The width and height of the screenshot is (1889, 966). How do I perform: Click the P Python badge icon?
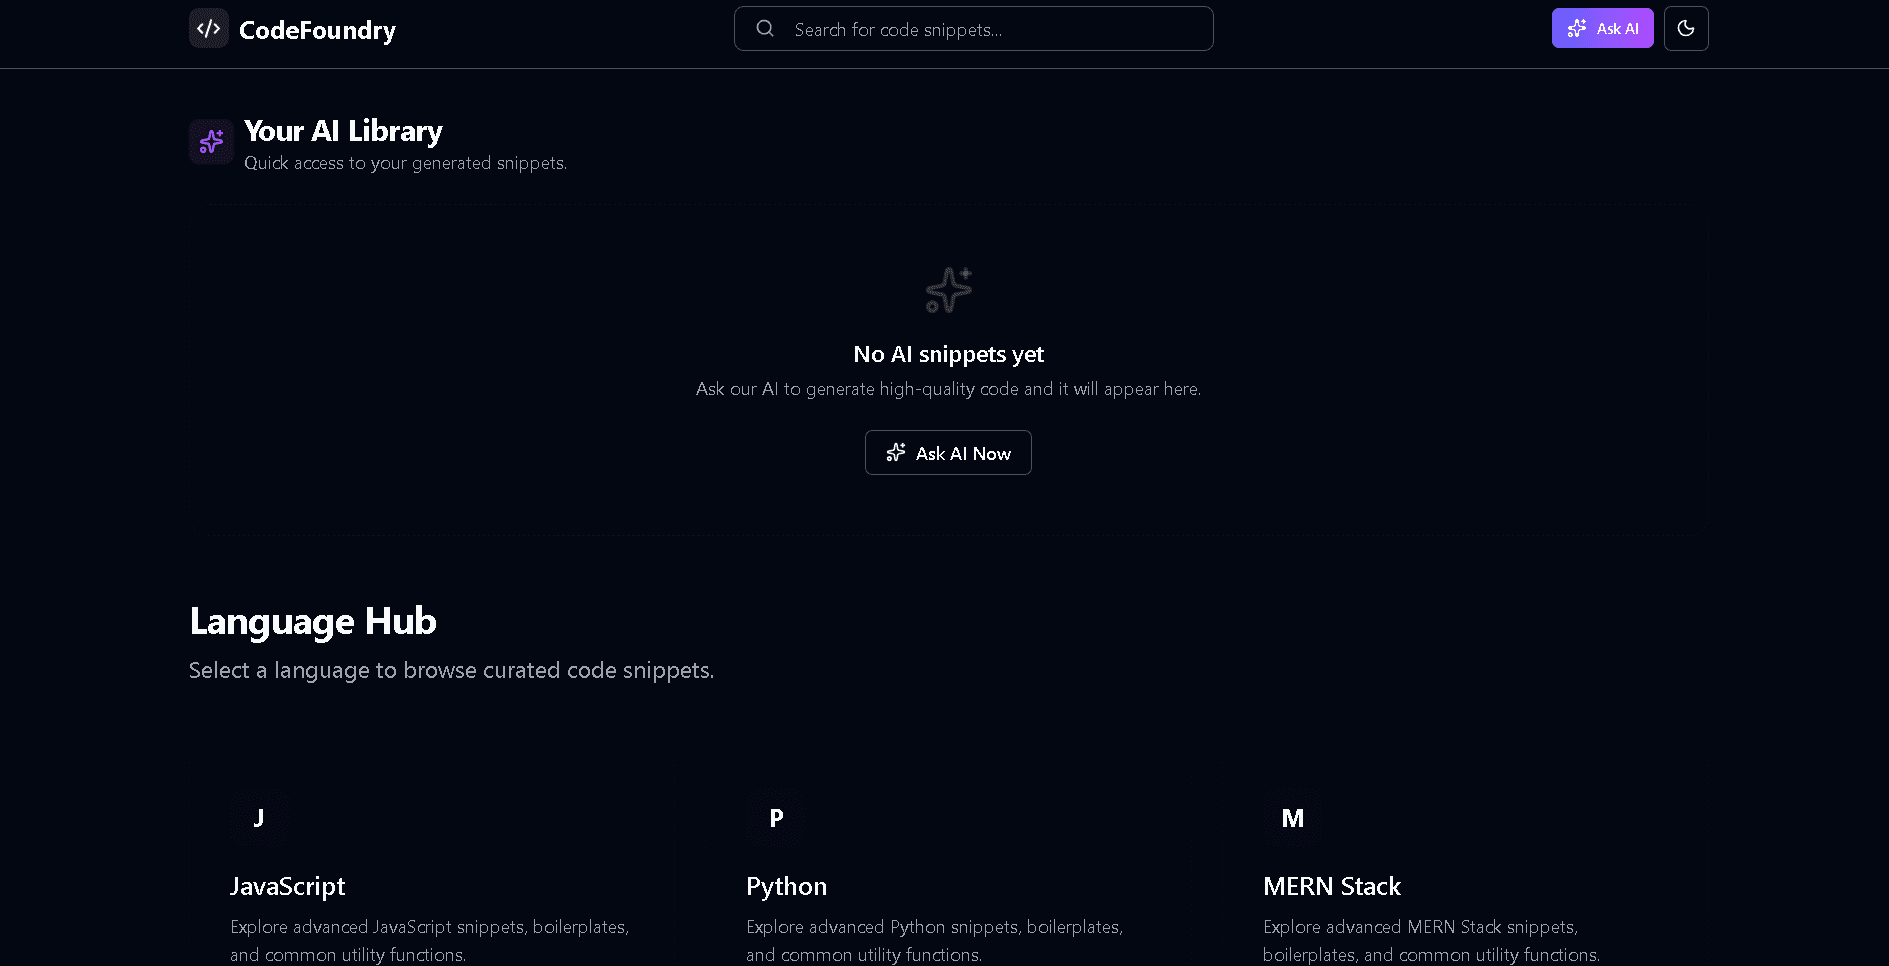pyautogui.click(x=776, y=818)
